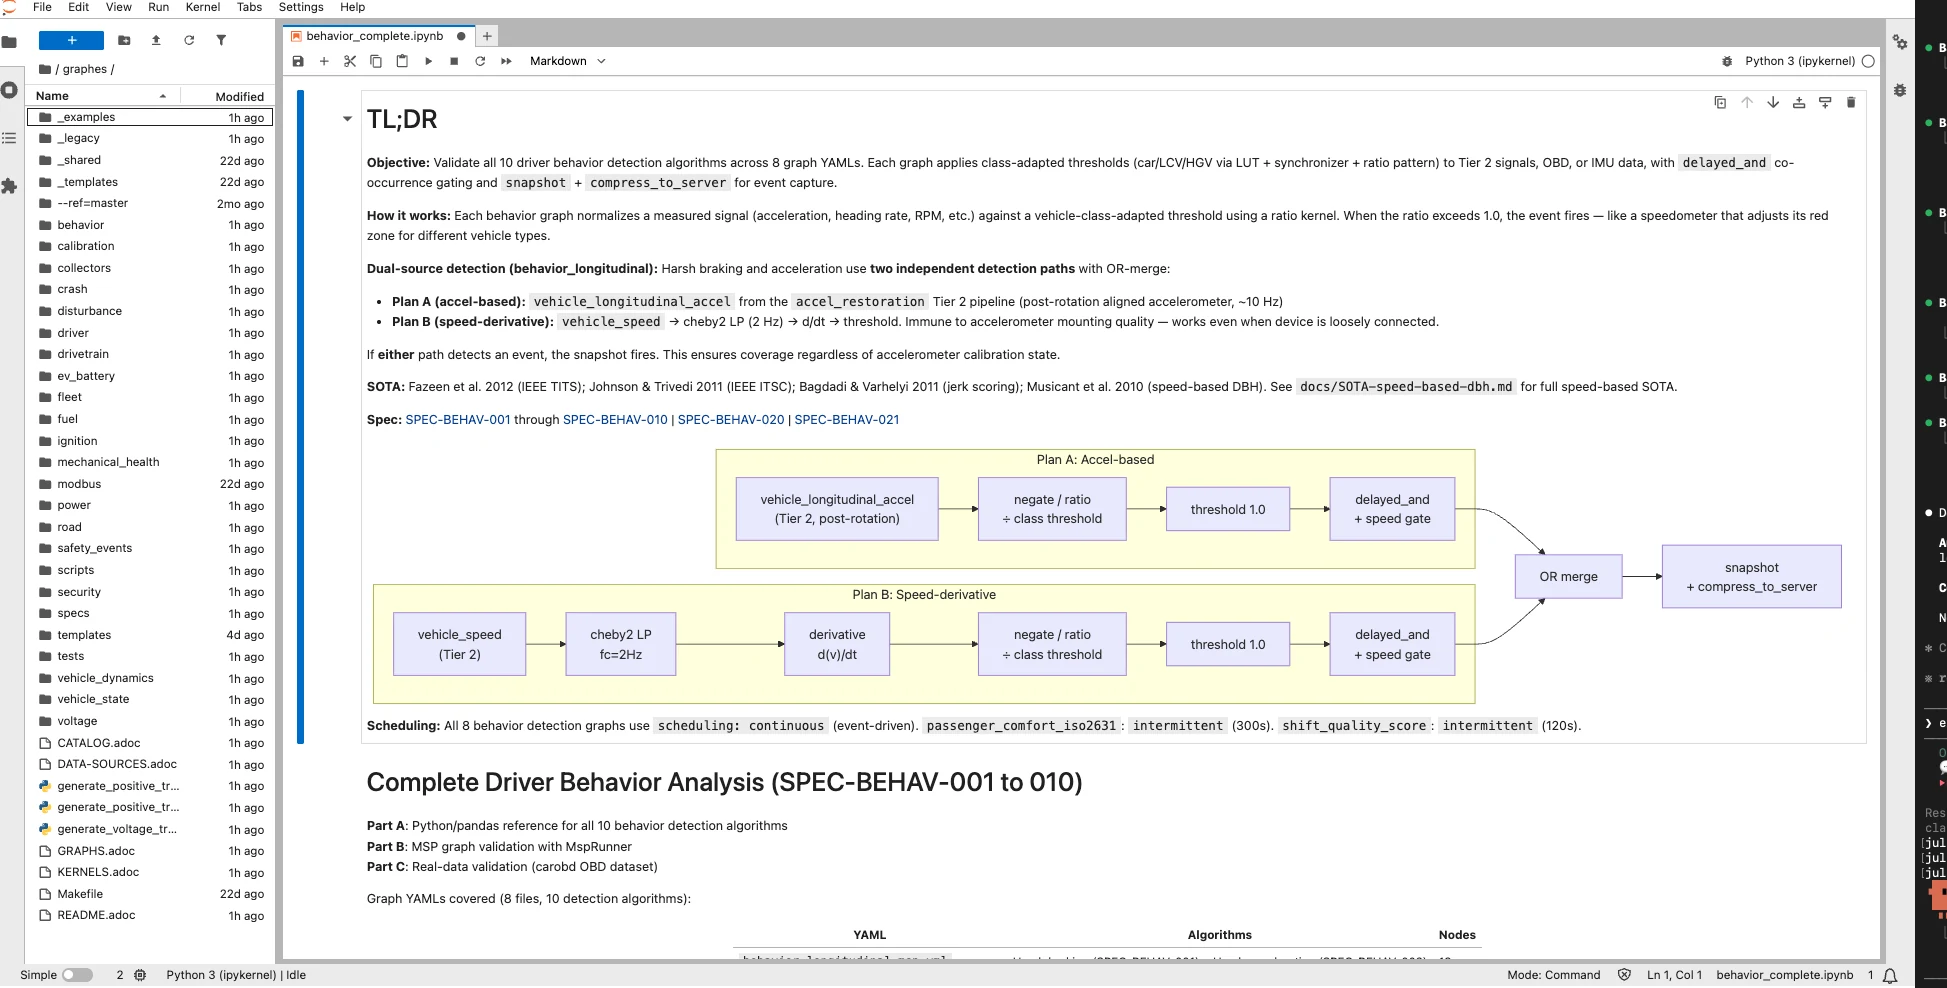Navigate to graphes breadcrumb folder
The image size is (1947, 988).
tap(84, 69)
